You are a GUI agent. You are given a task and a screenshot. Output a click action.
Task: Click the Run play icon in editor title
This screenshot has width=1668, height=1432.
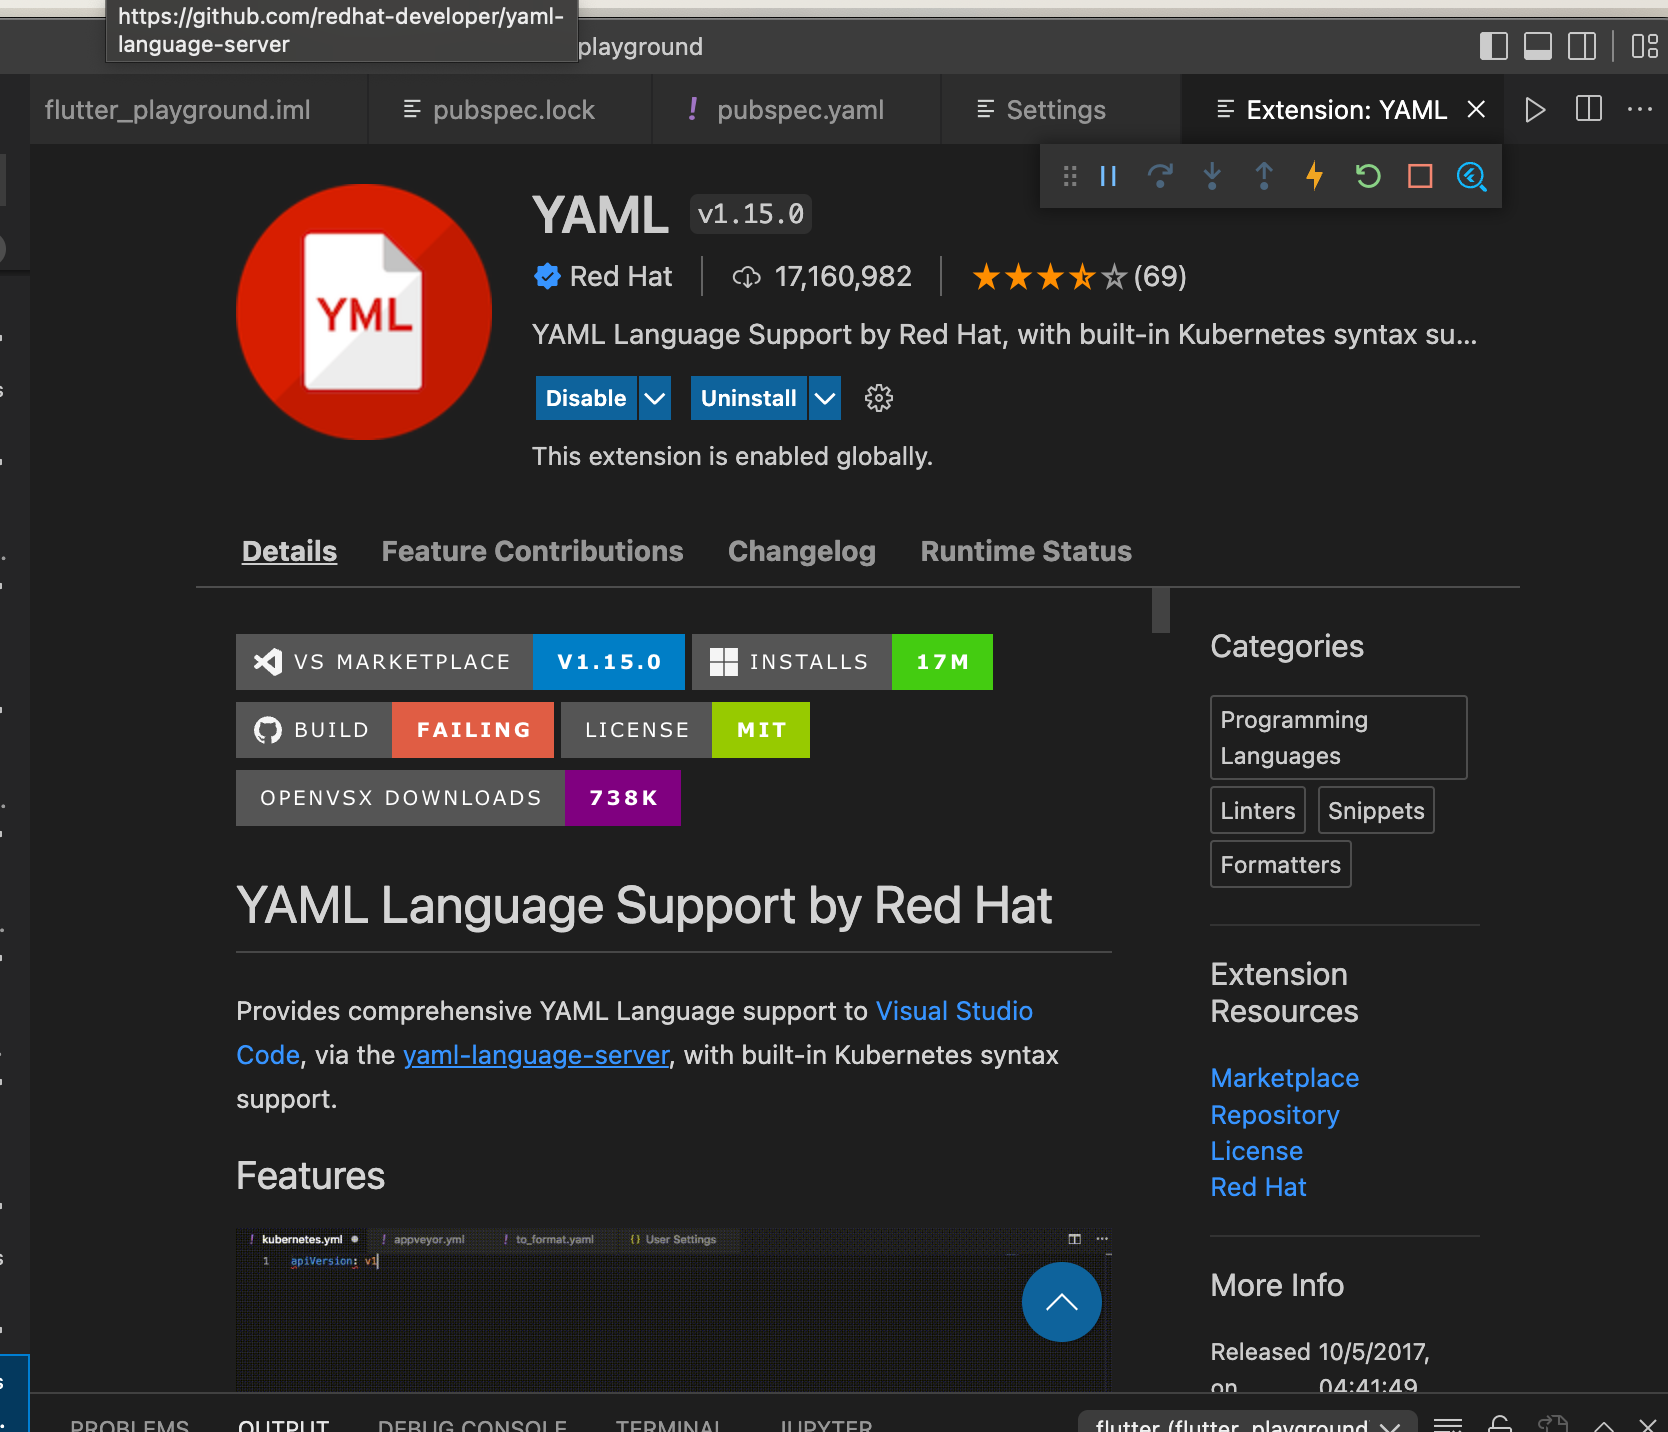pyautogui.click(x=1535, y=109)
